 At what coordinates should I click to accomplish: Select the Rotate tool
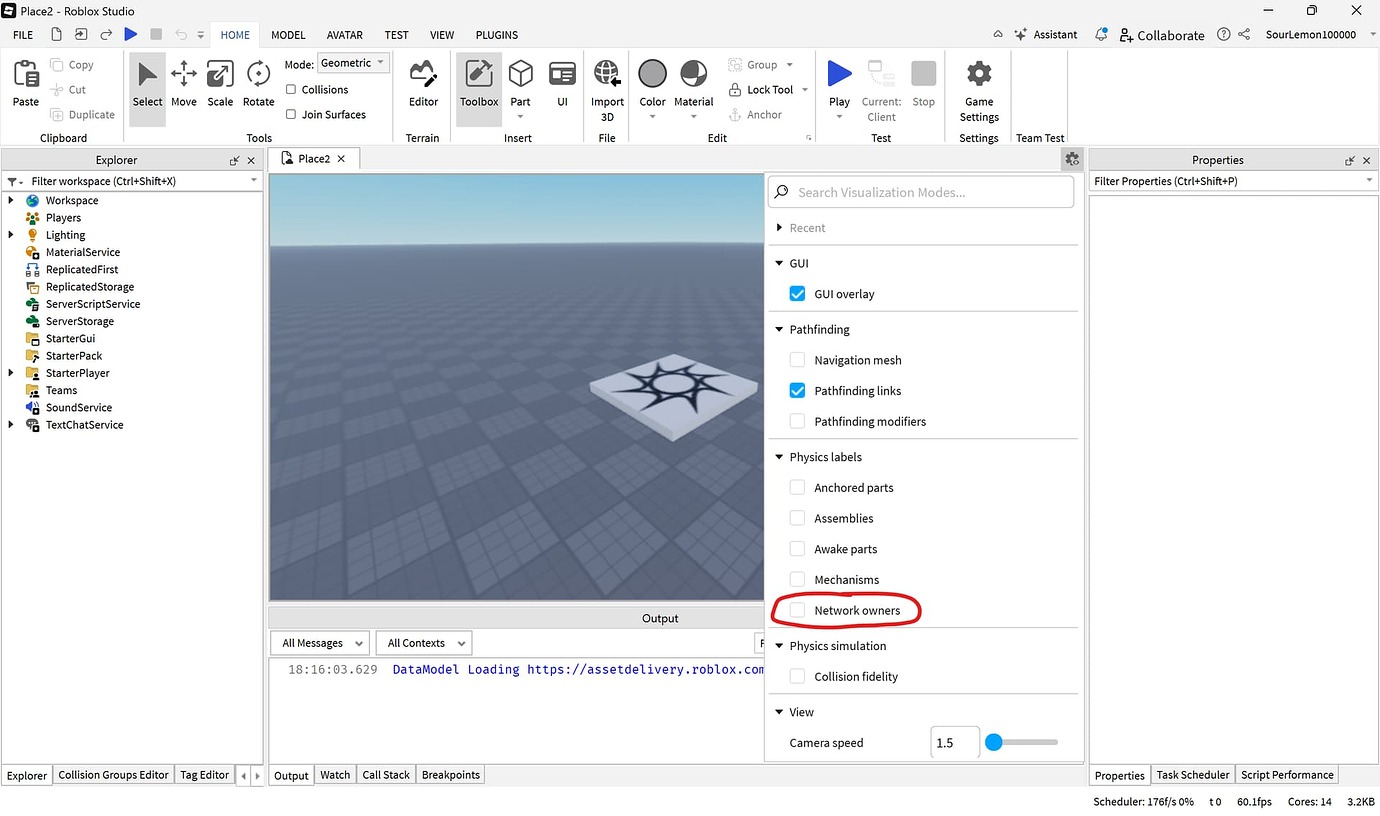click(258, 85)
